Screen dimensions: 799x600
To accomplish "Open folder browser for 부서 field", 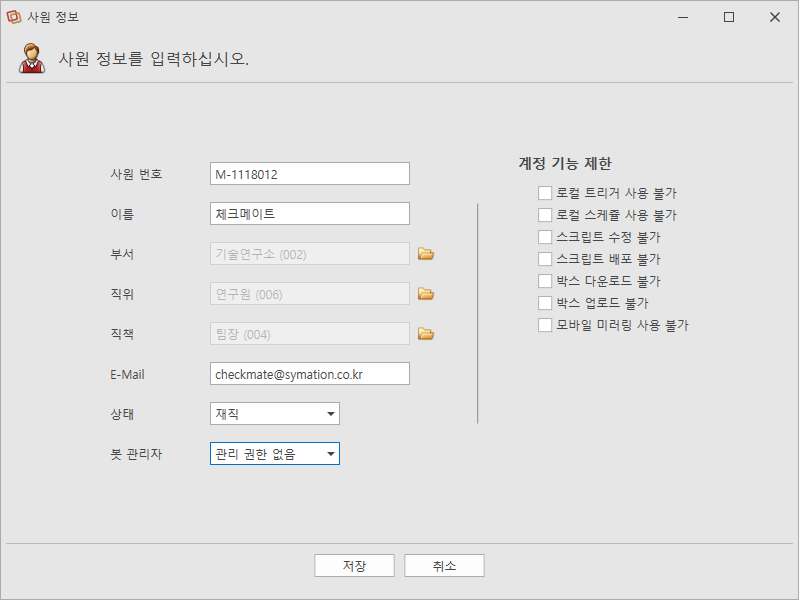I will 426,253.
